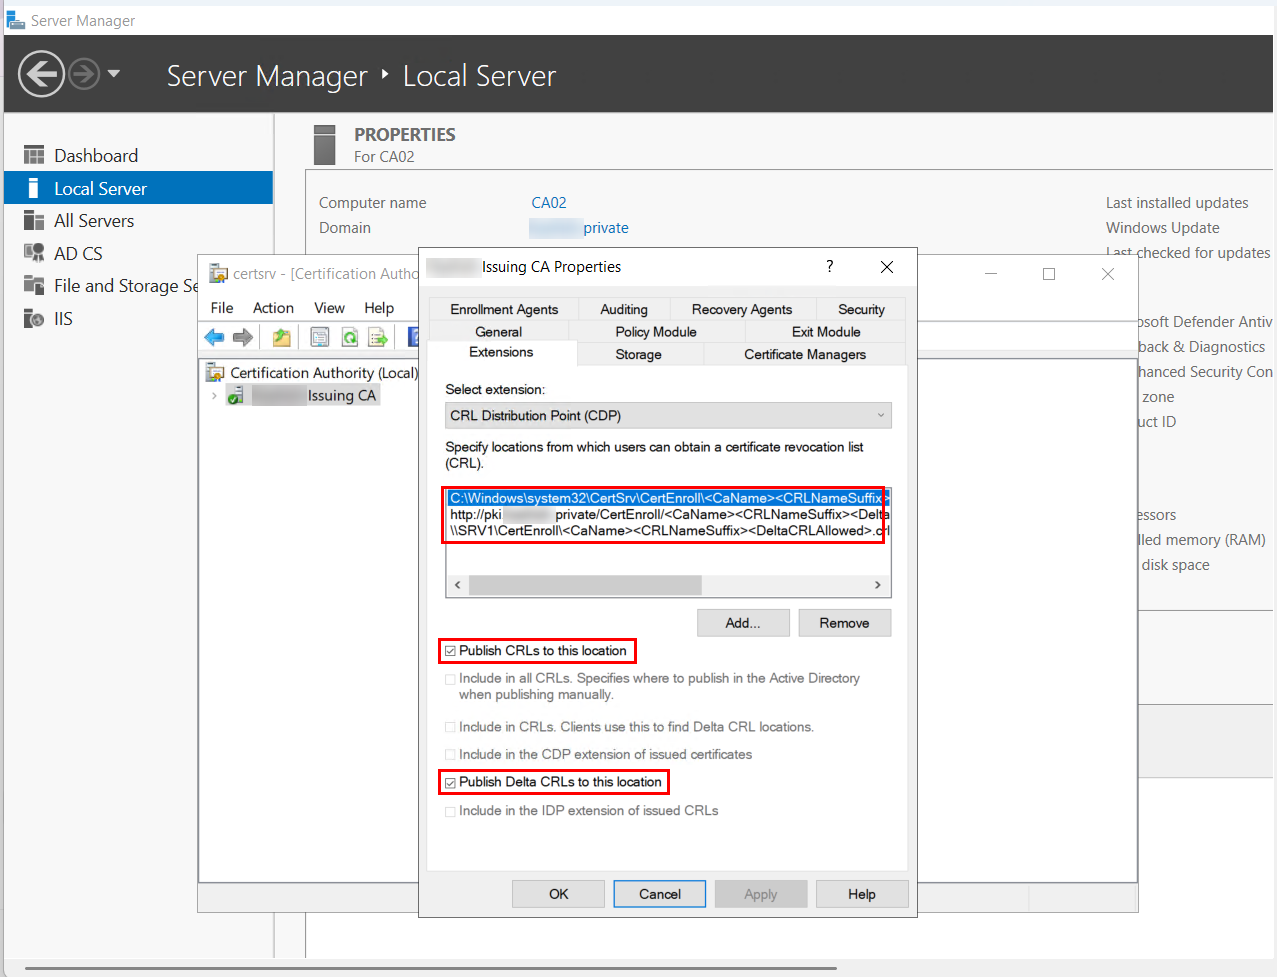Click the Local Server sidebar icon
The width and height of the screenshot is (1277, 977).
coord(33,188)
